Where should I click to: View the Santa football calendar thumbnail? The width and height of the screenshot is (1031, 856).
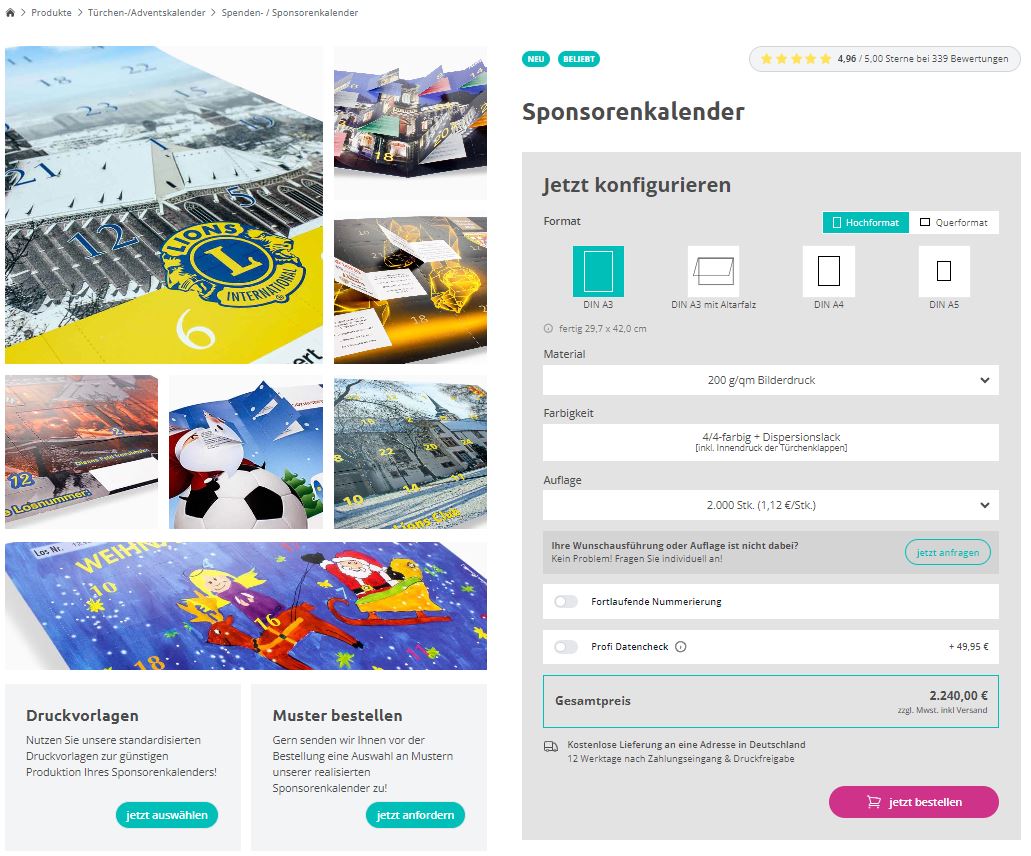[x=246, y=452]
